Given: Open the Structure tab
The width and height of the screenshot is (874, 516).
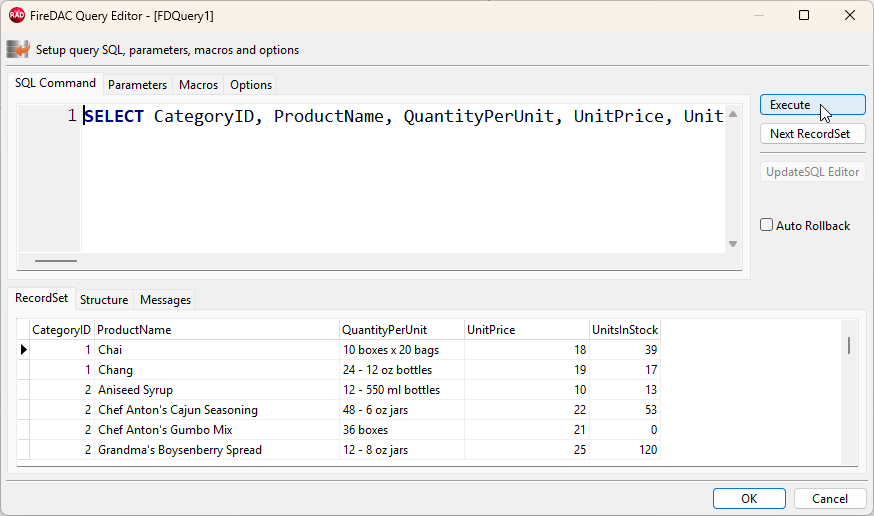Looking at the screenshot, I should click(104, 300).
